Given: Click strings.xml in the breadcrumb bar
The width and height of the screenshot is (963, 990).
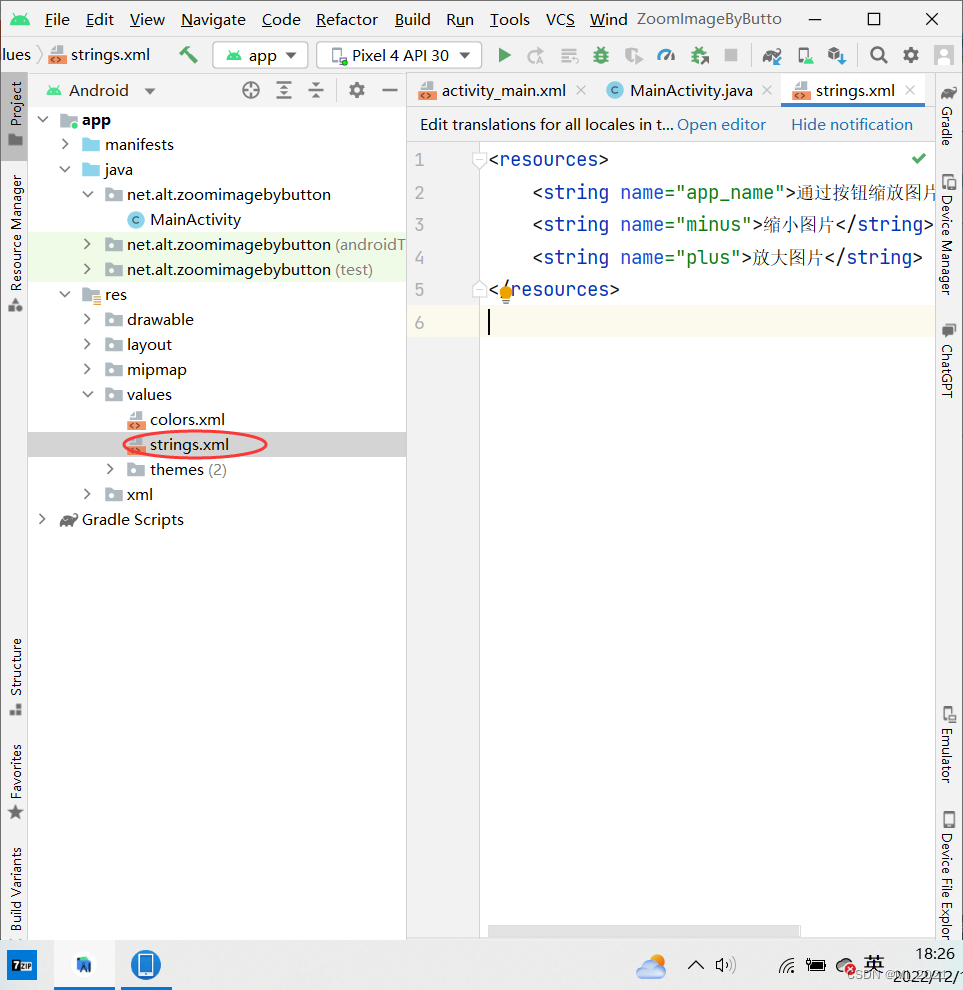Looking at the screenshot, I should (110, 55).
